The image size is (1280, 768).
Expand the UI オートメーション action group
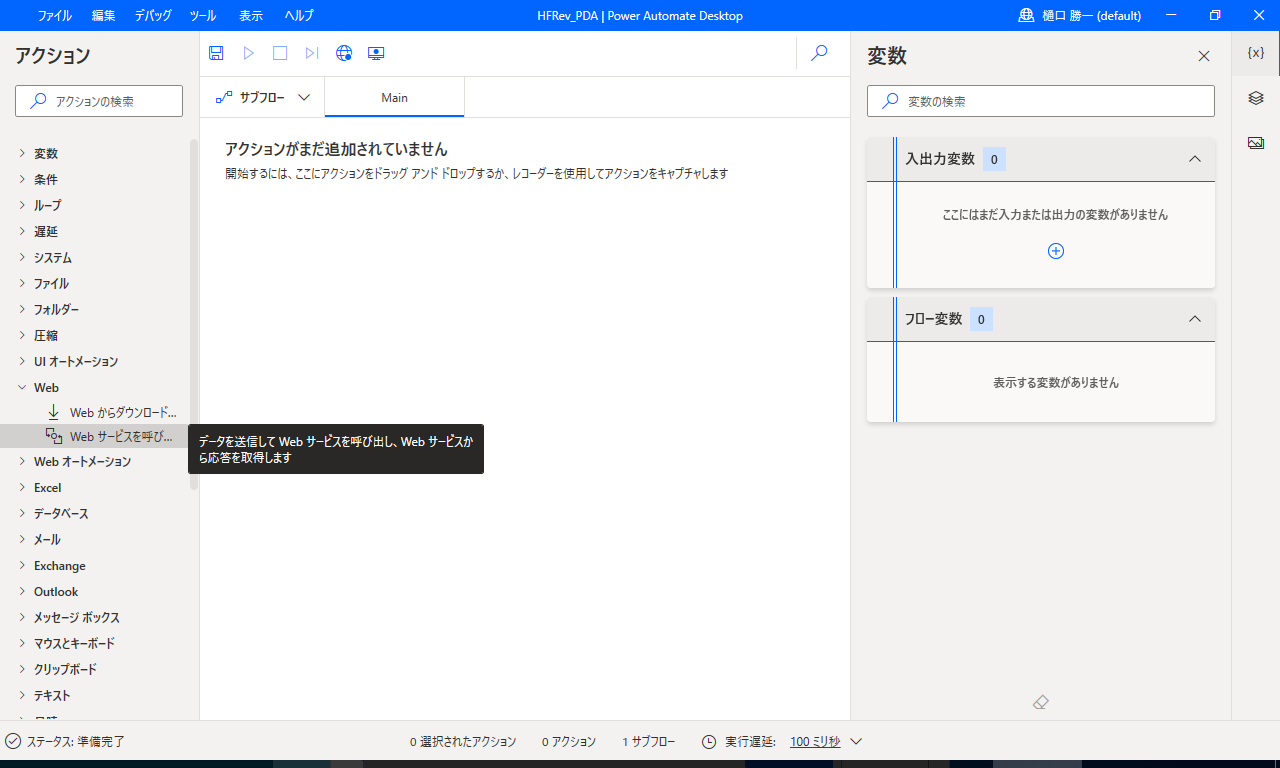pos(23,361)
